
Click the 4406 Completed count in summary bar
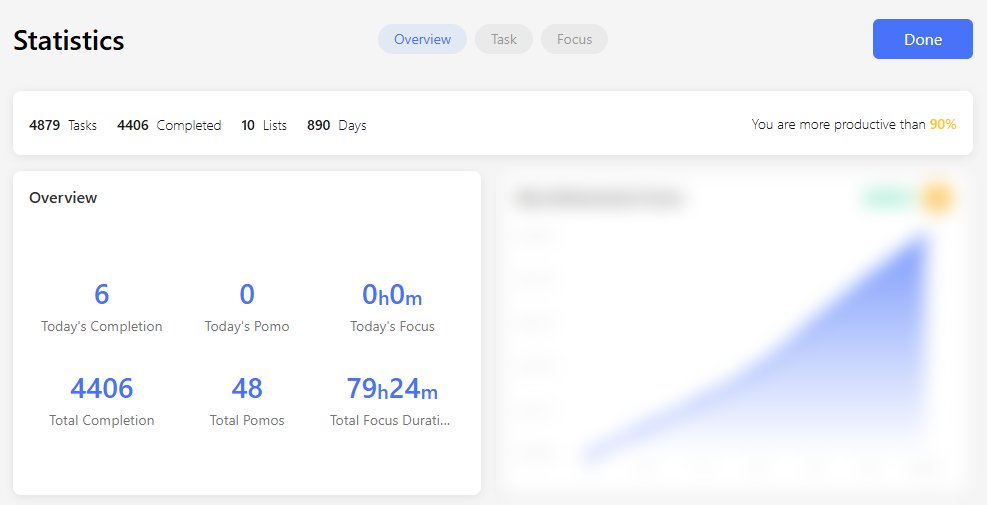pyautogui.click(x=169, y=125)
